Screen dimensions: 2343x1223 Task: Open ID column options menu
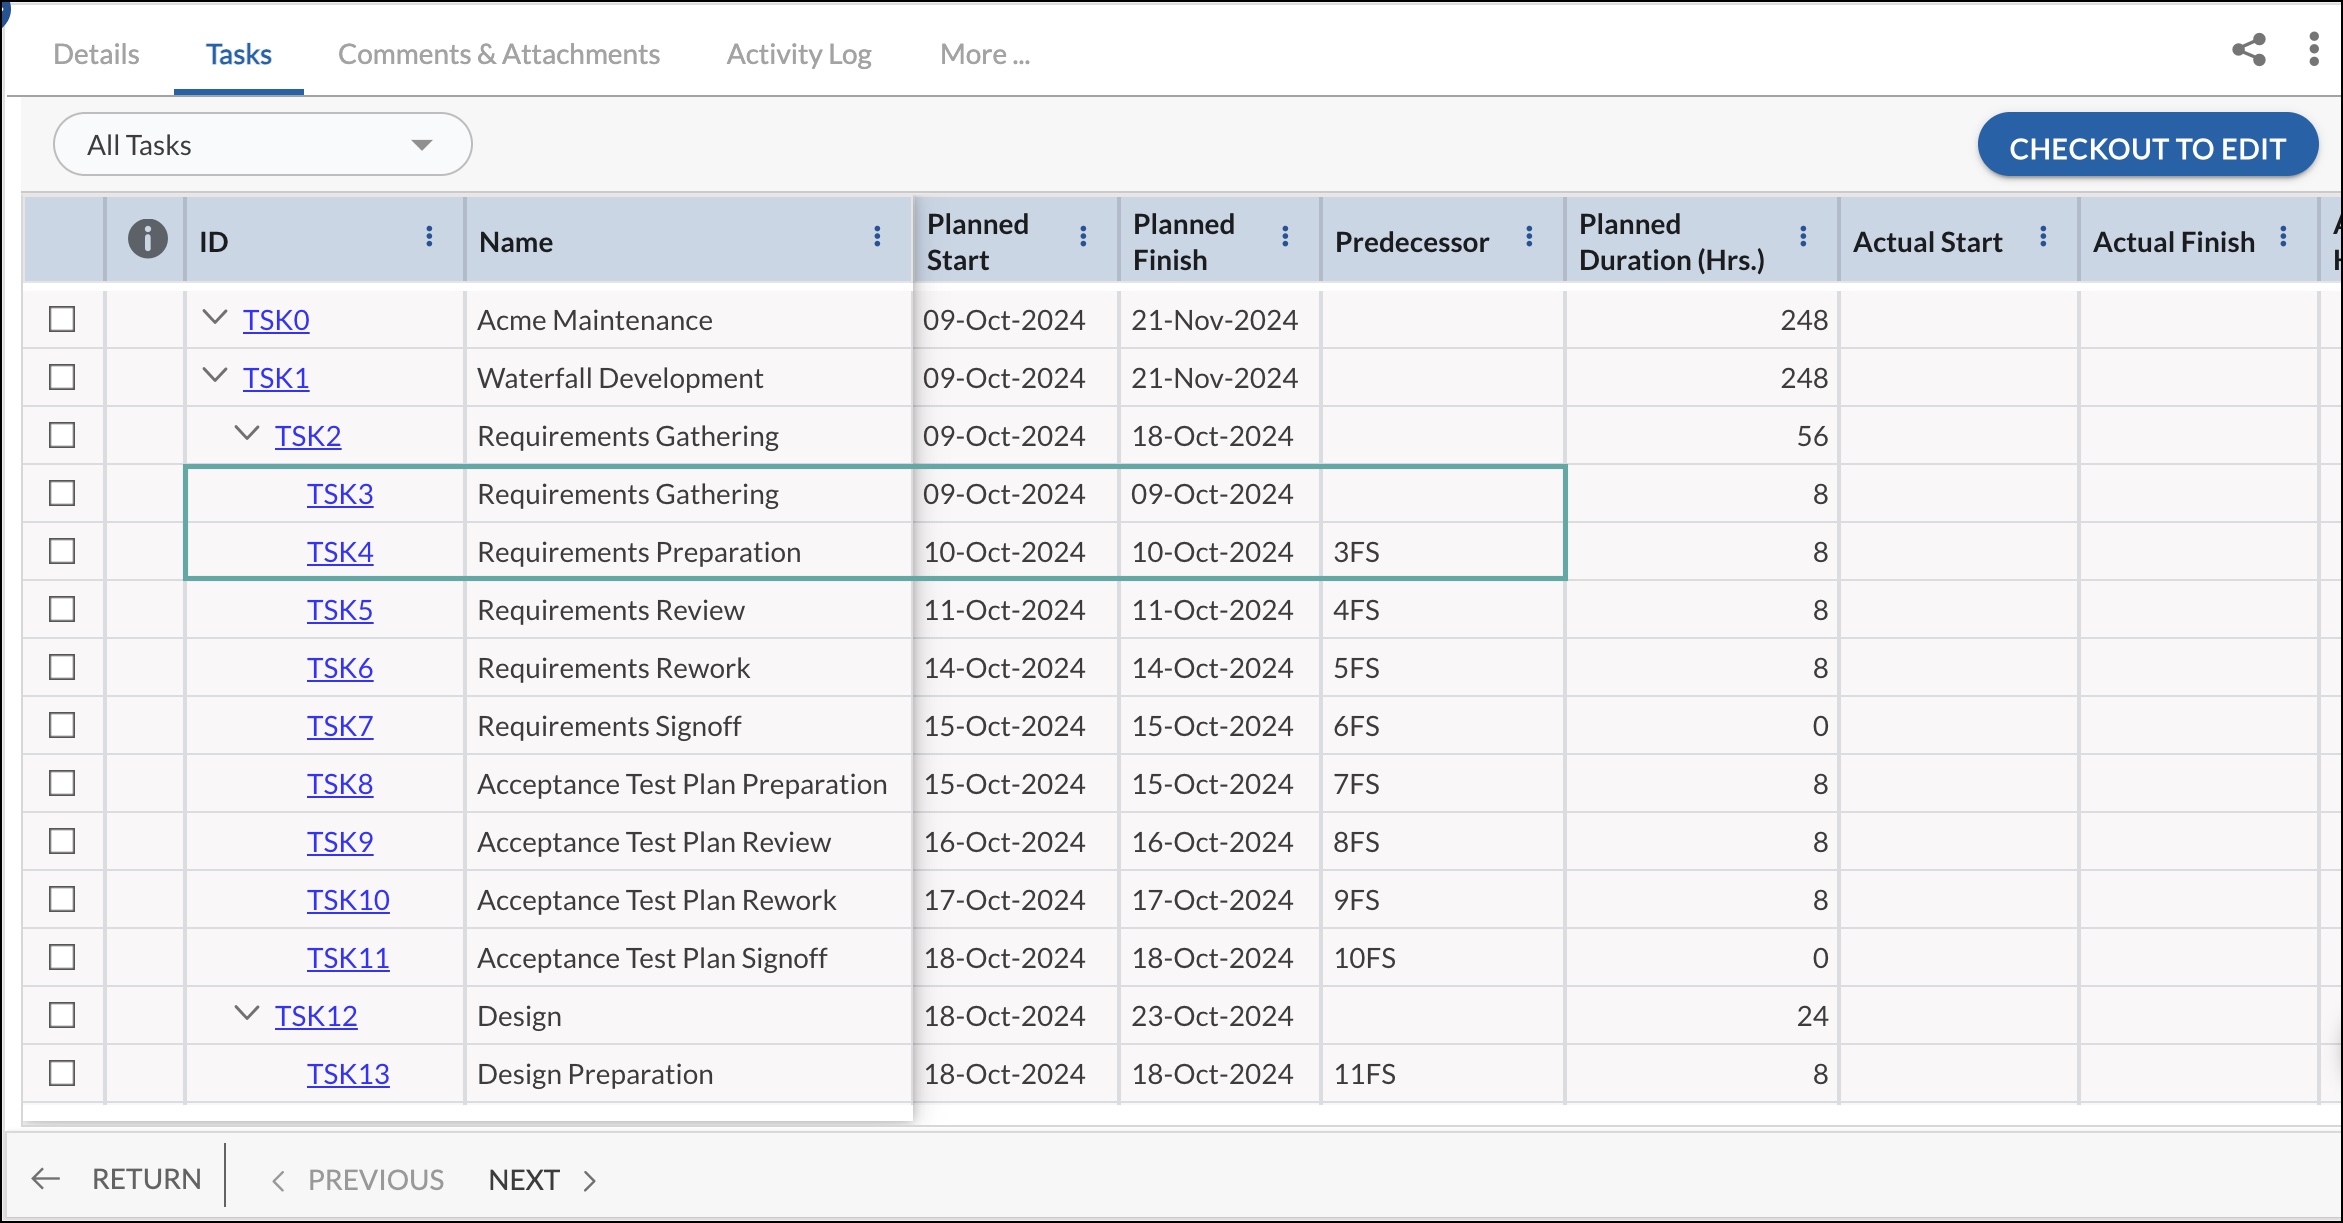pos(429,236)
